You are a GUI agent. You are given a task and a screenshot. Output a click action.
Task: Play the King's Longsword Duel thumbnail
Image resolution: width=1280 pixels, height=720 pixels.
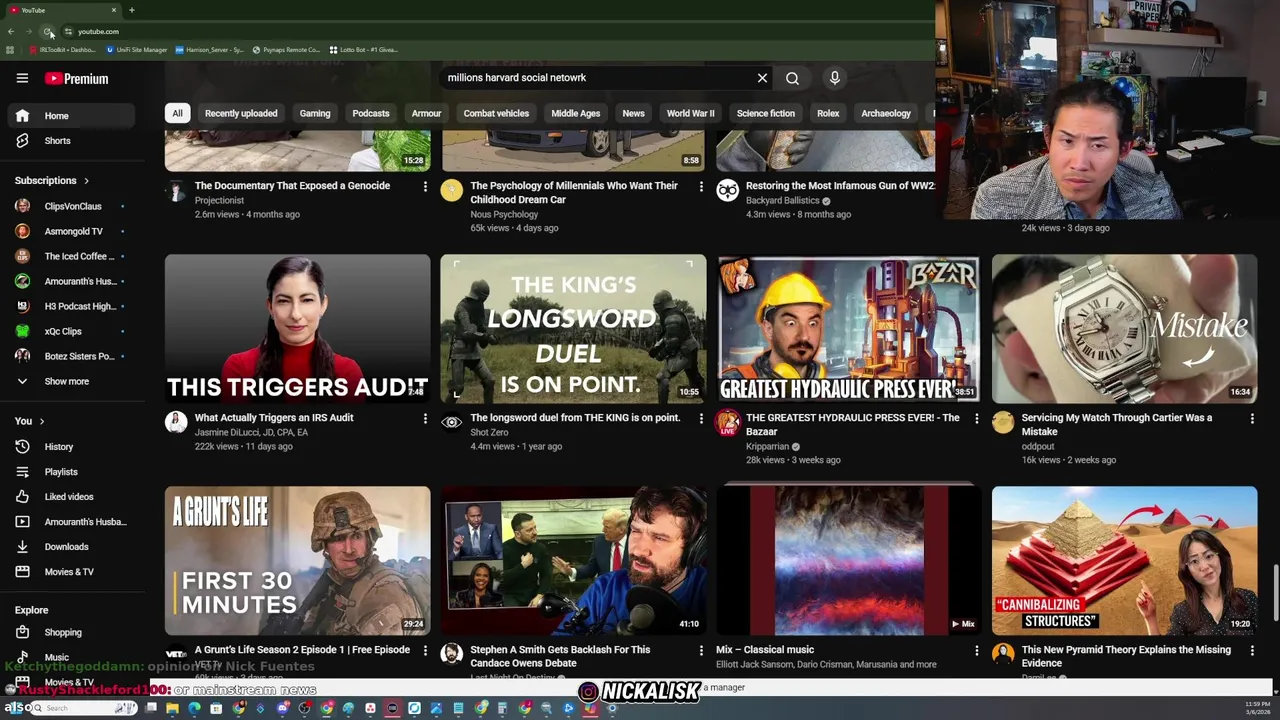[573, 329]
